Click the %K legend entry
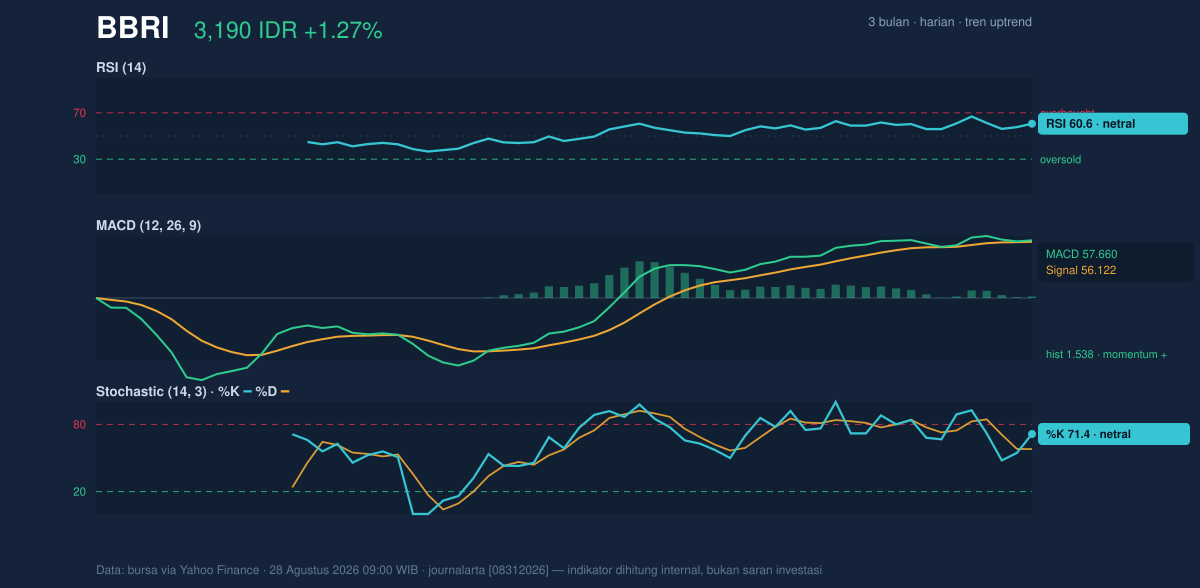Image resolution: width=1200 pixels, height=588 pixels. point(235,391)
